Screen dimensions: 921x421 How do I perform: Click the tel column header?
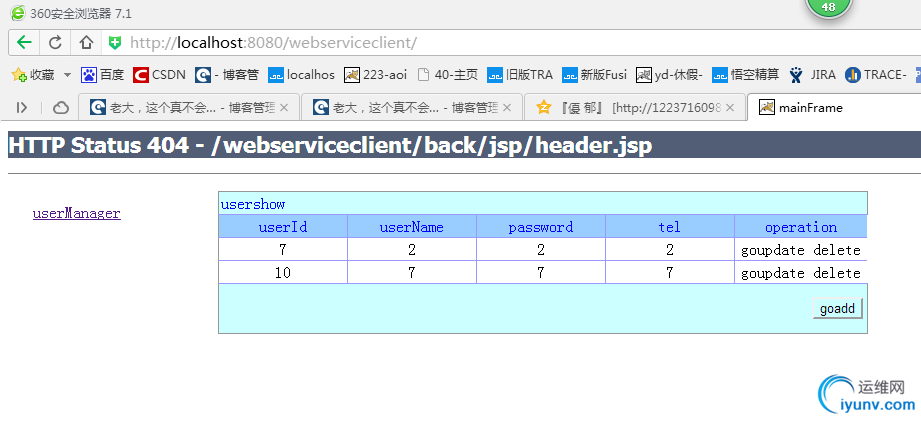670,227
